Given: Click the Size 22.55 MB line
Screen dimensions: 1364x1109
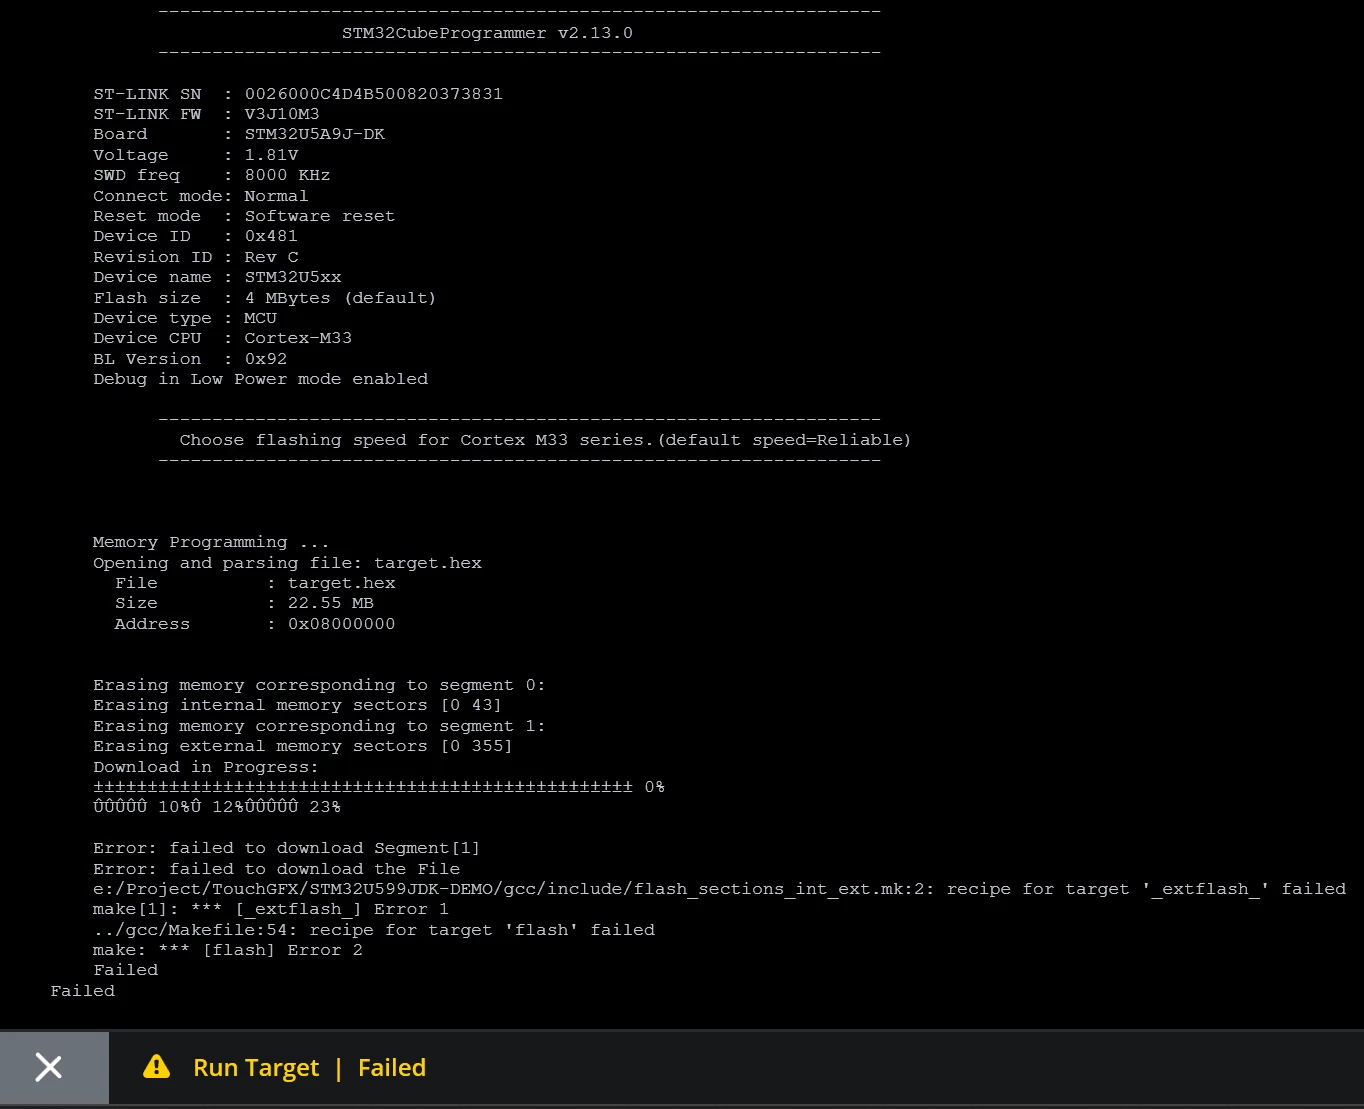Looking at the screenshot, I should pos(244,603).
